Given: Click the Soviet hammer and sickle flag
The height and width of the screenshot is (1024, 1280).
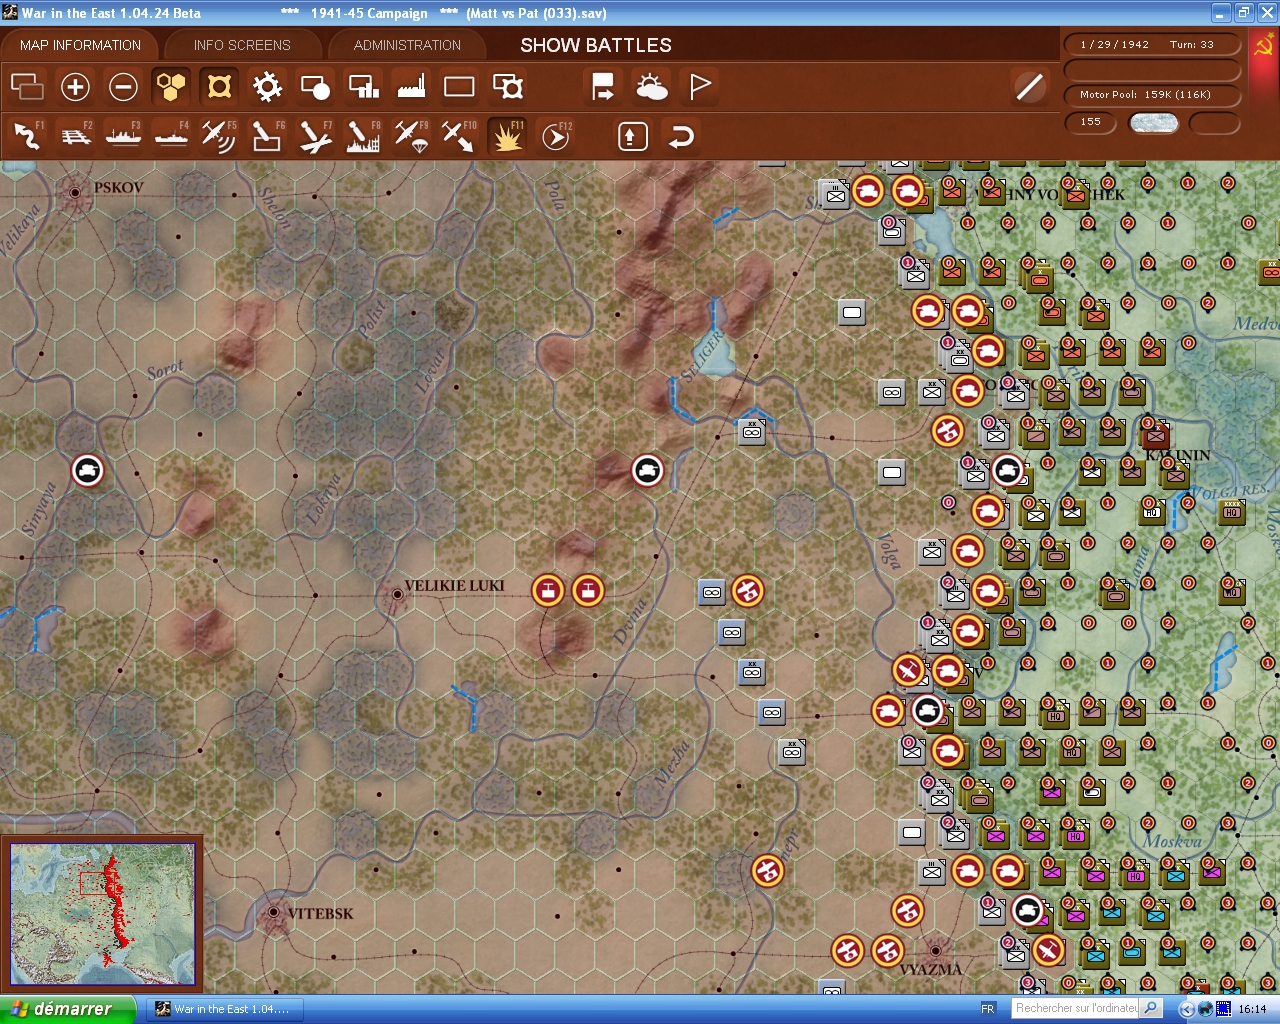Looking at the screenshot, I should [x=1263, y=45].
